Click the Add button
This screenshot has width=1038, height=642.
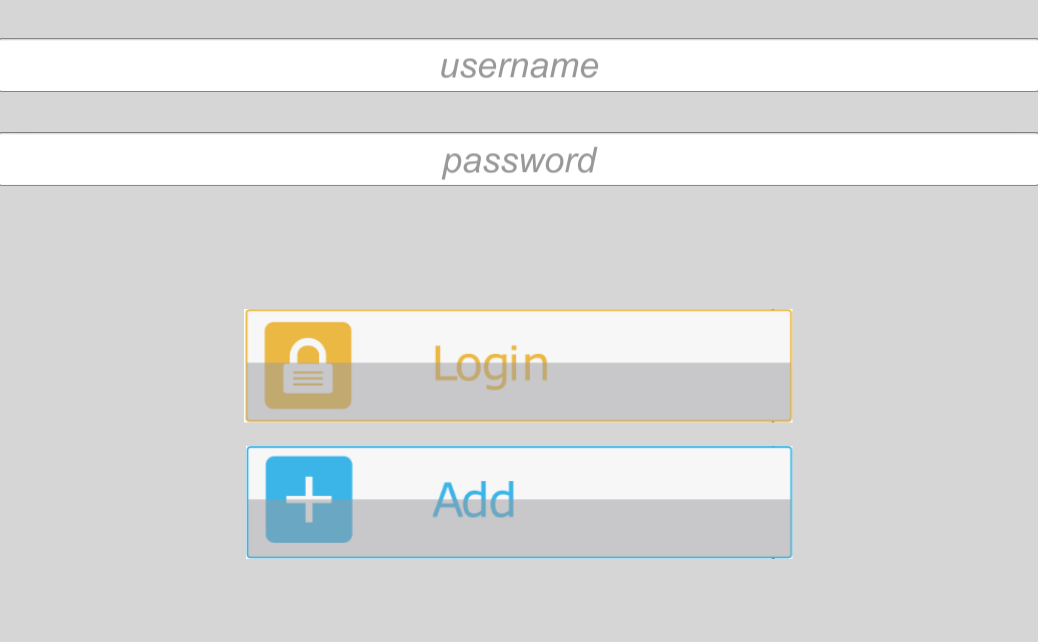519,502
